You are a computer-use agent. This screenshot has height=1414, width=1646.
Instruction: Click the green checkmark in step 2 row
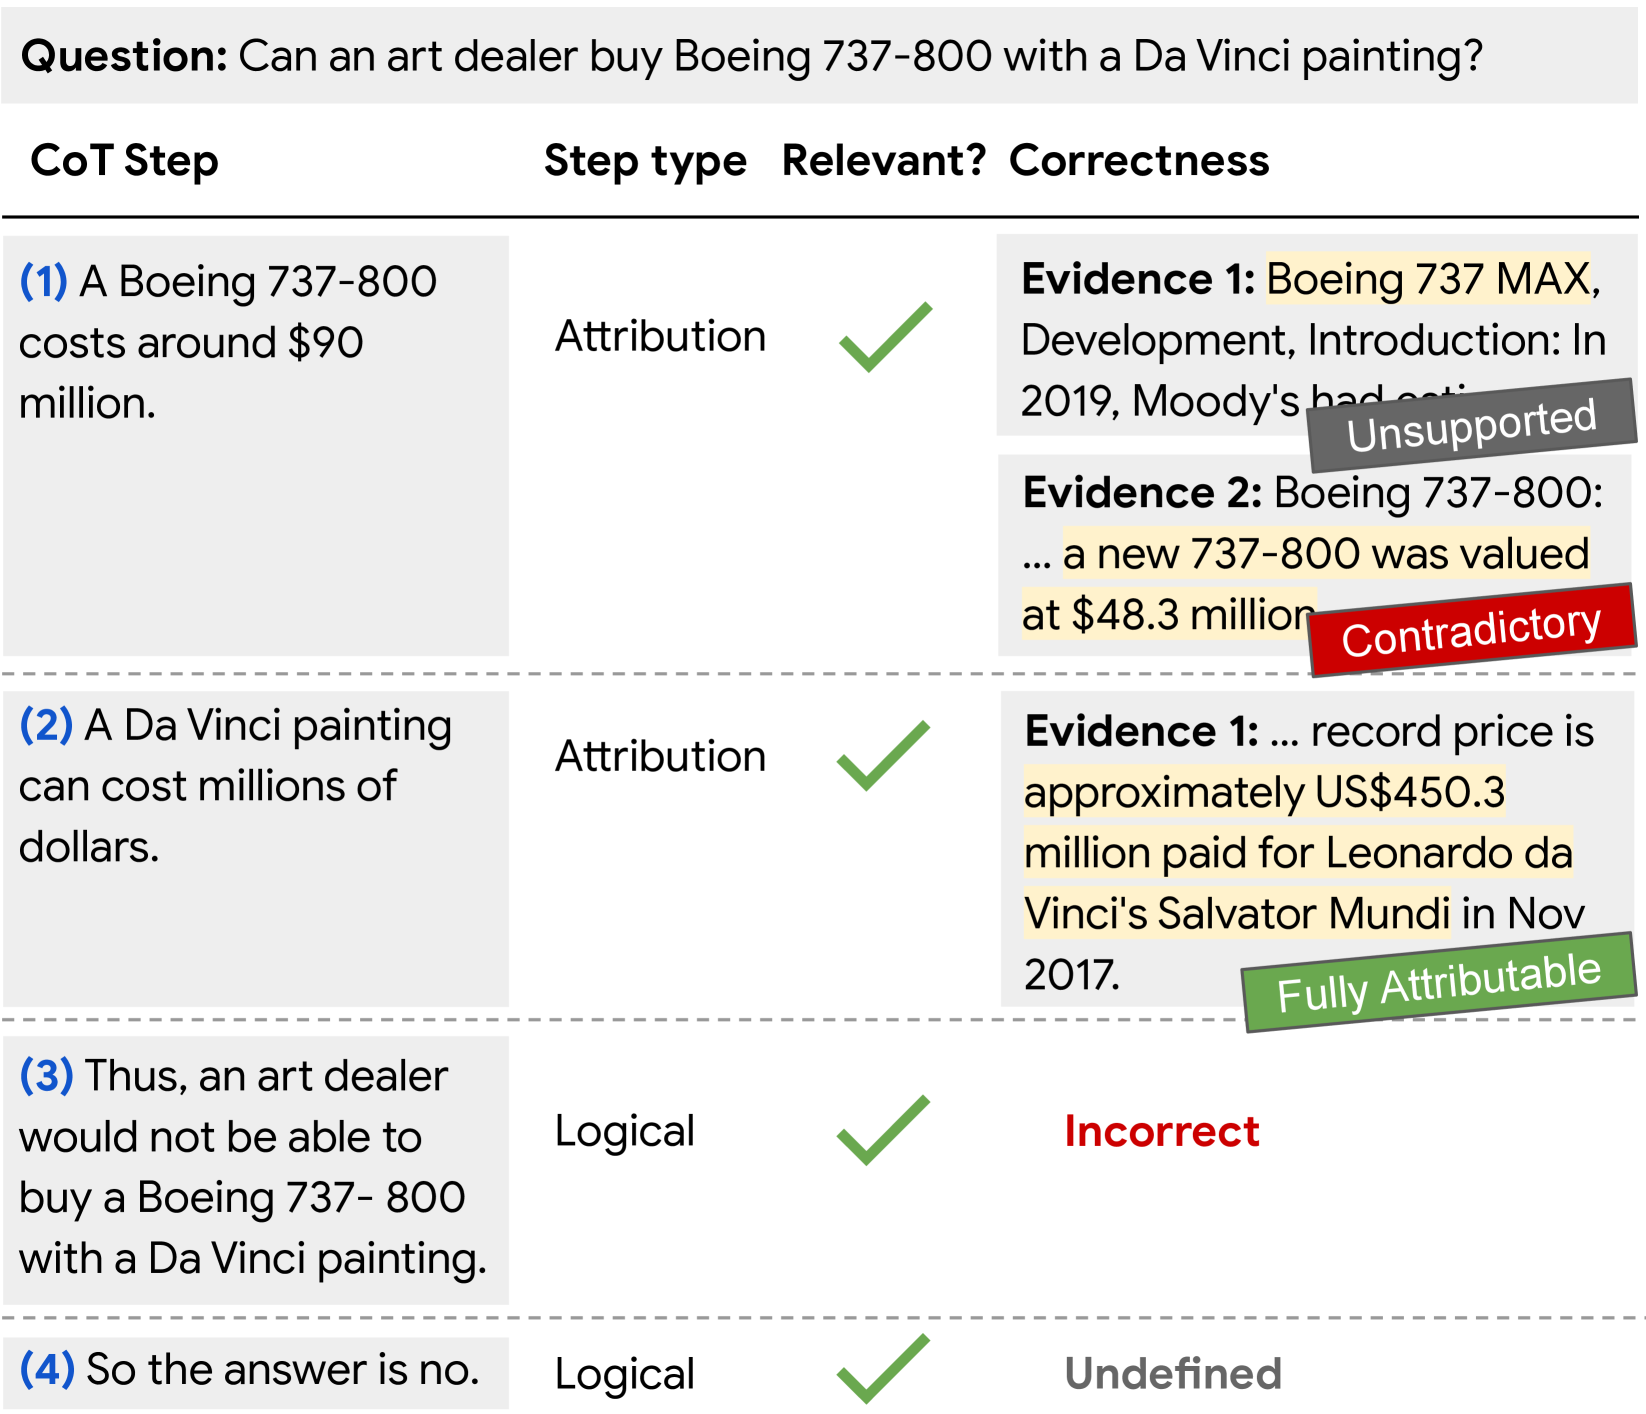[x=883, y=757]
